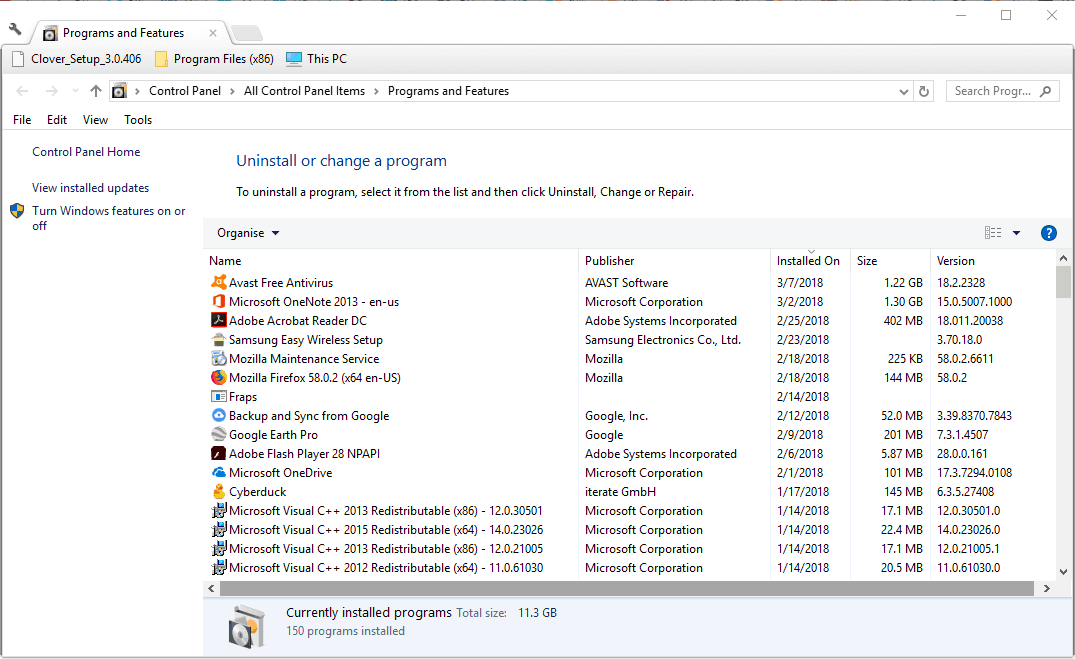Refresh the Programs and Features view

click(923, 91)
